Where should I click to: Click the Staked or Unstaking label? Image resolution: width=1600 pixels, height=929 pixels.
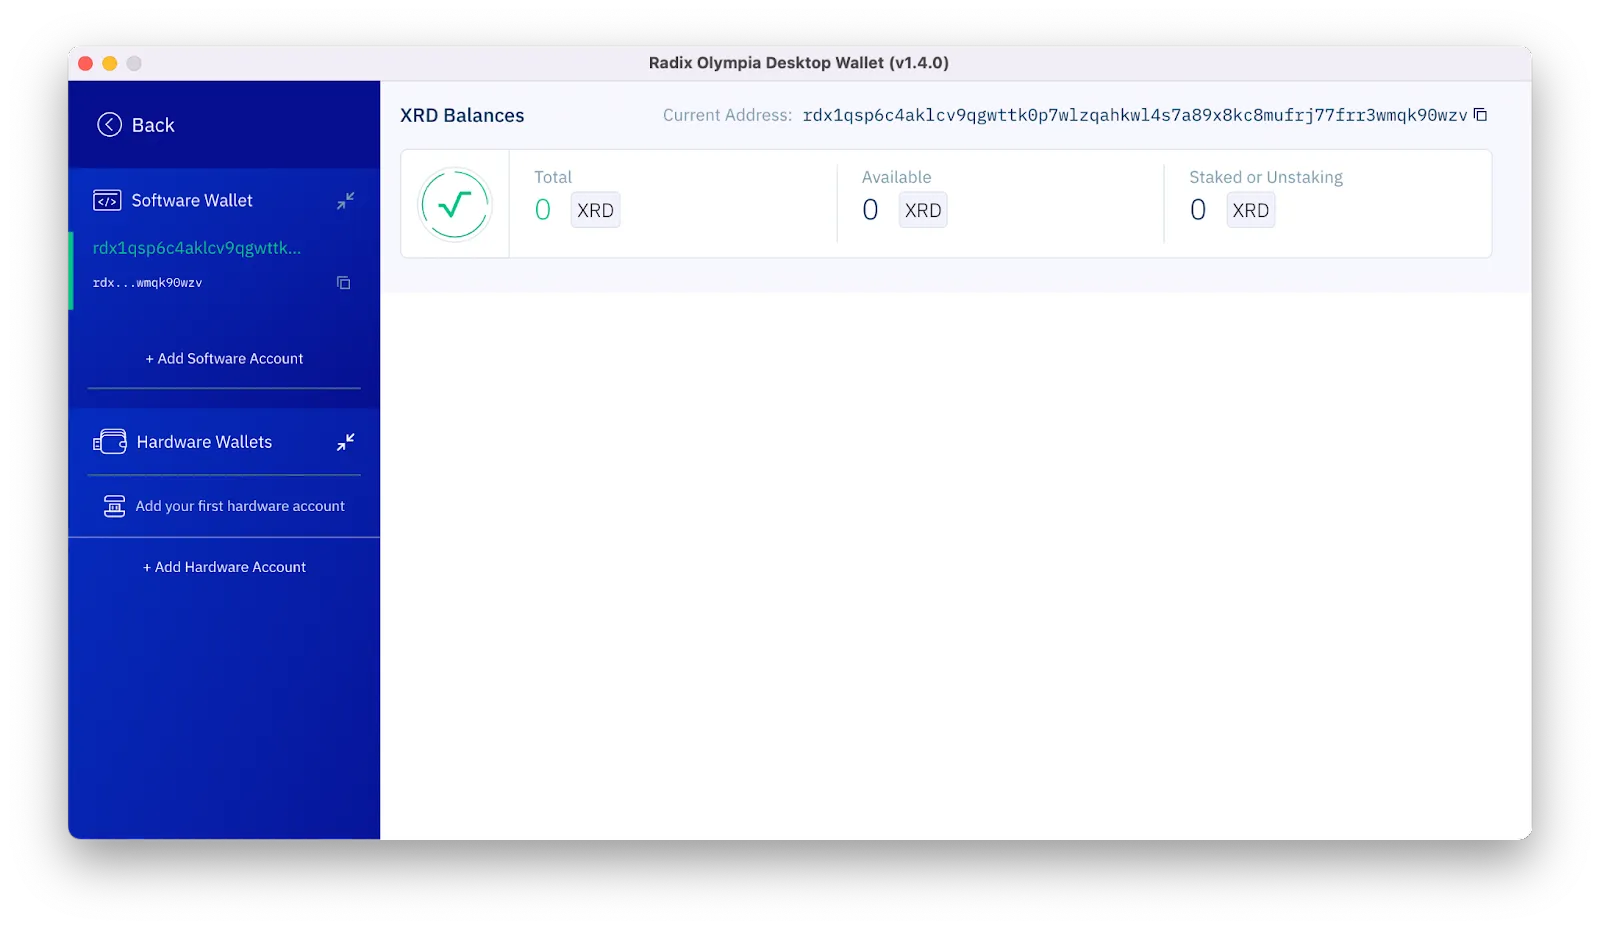pos(1266,177)
